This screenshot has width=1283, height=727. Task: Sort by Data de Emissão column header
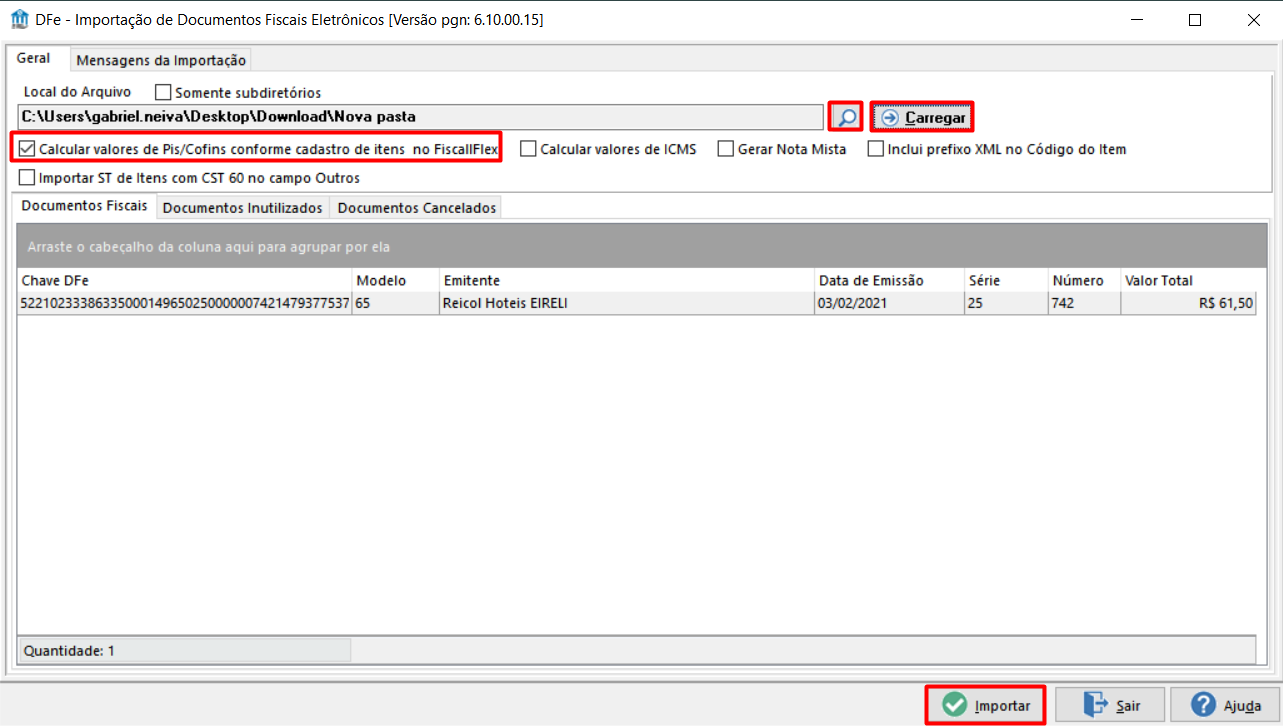point(889,280)
